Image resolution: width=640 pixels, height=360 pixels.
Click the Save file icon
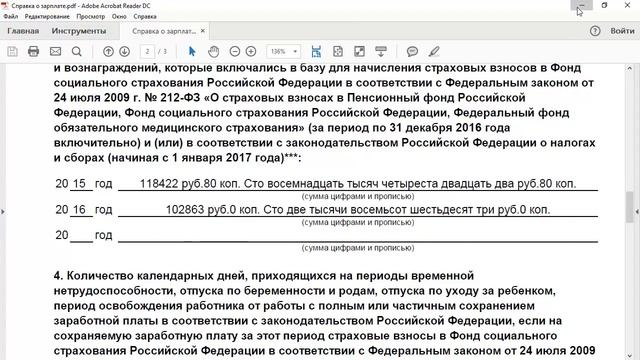12,51
